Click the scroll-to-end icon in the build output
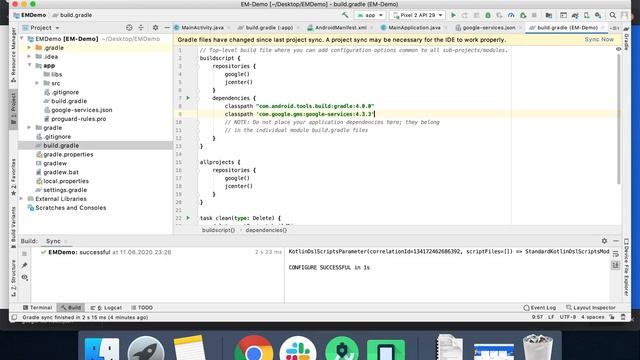The height and width of the screenshot is (360, 640). (x=616, y=266)
